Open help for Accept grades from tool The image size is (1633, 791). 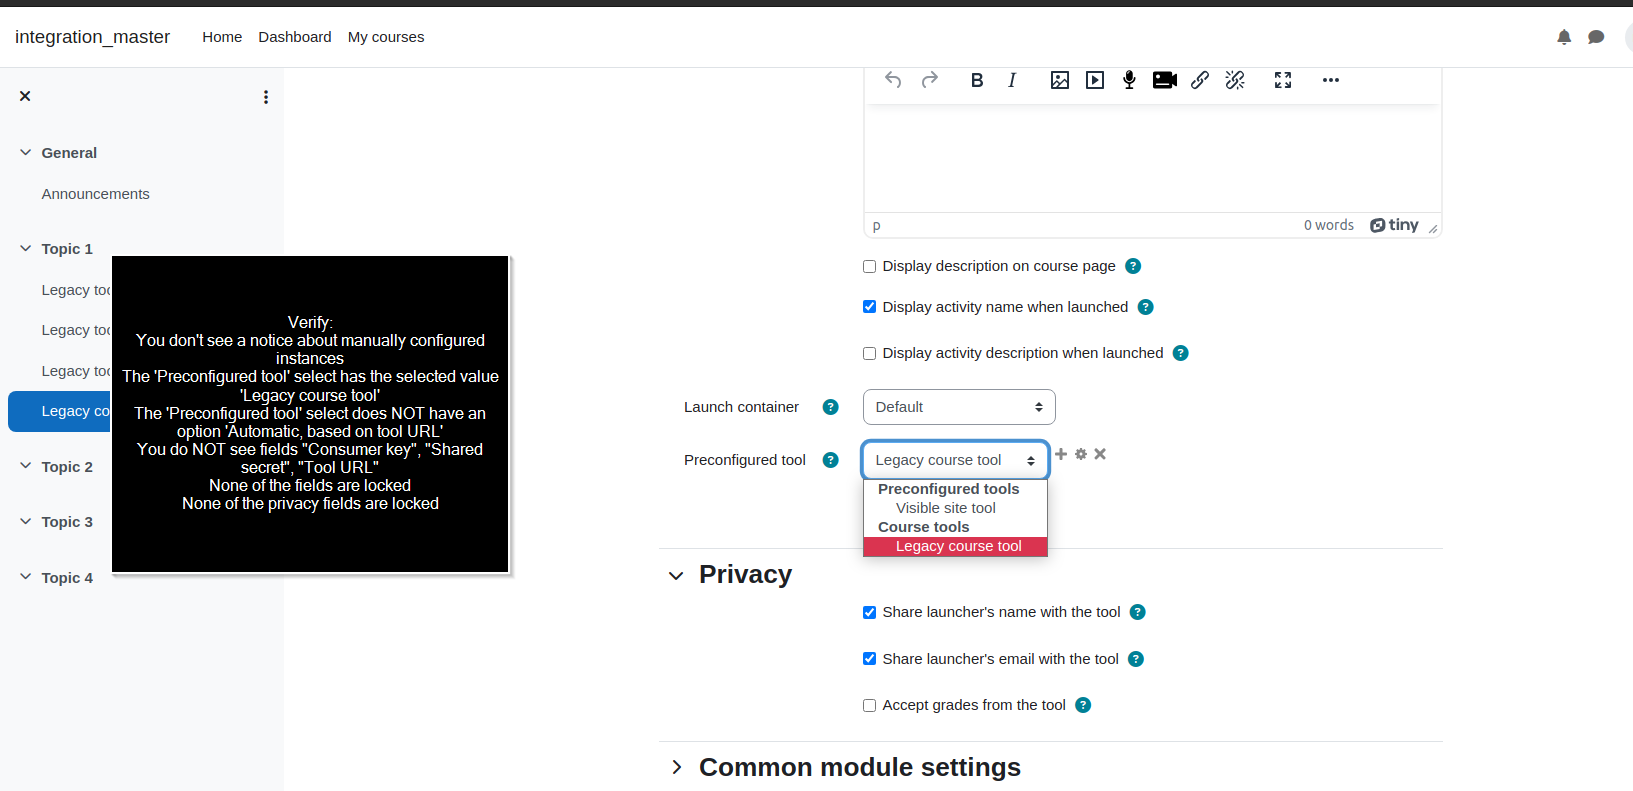coord(1083,705)
